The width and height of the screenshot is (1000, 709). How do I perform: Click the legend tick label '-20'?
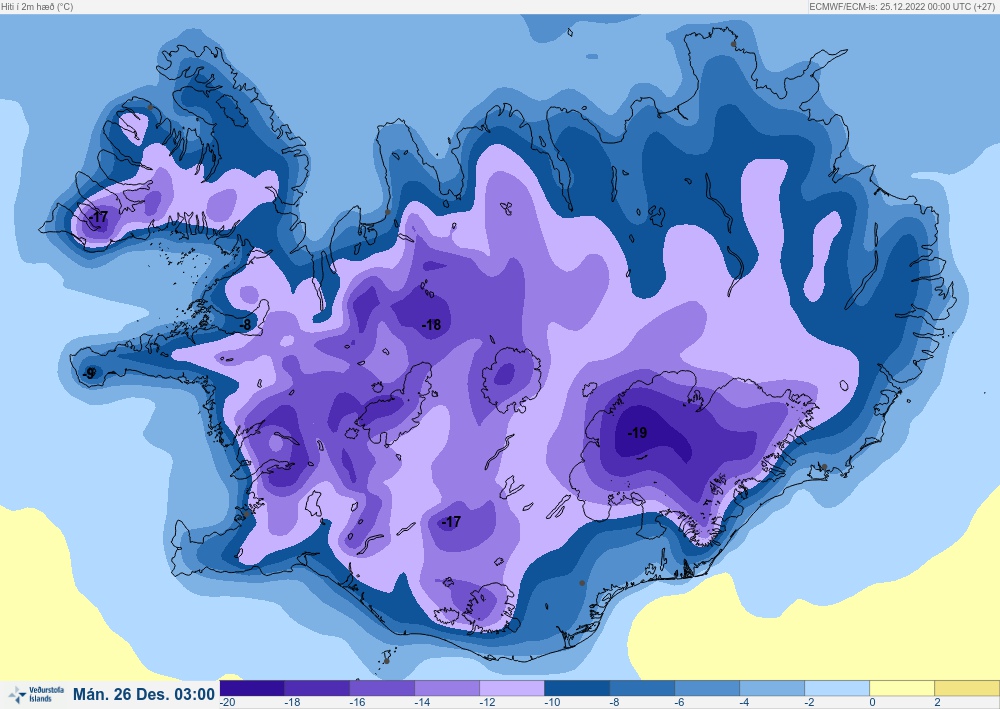point(227,703)
